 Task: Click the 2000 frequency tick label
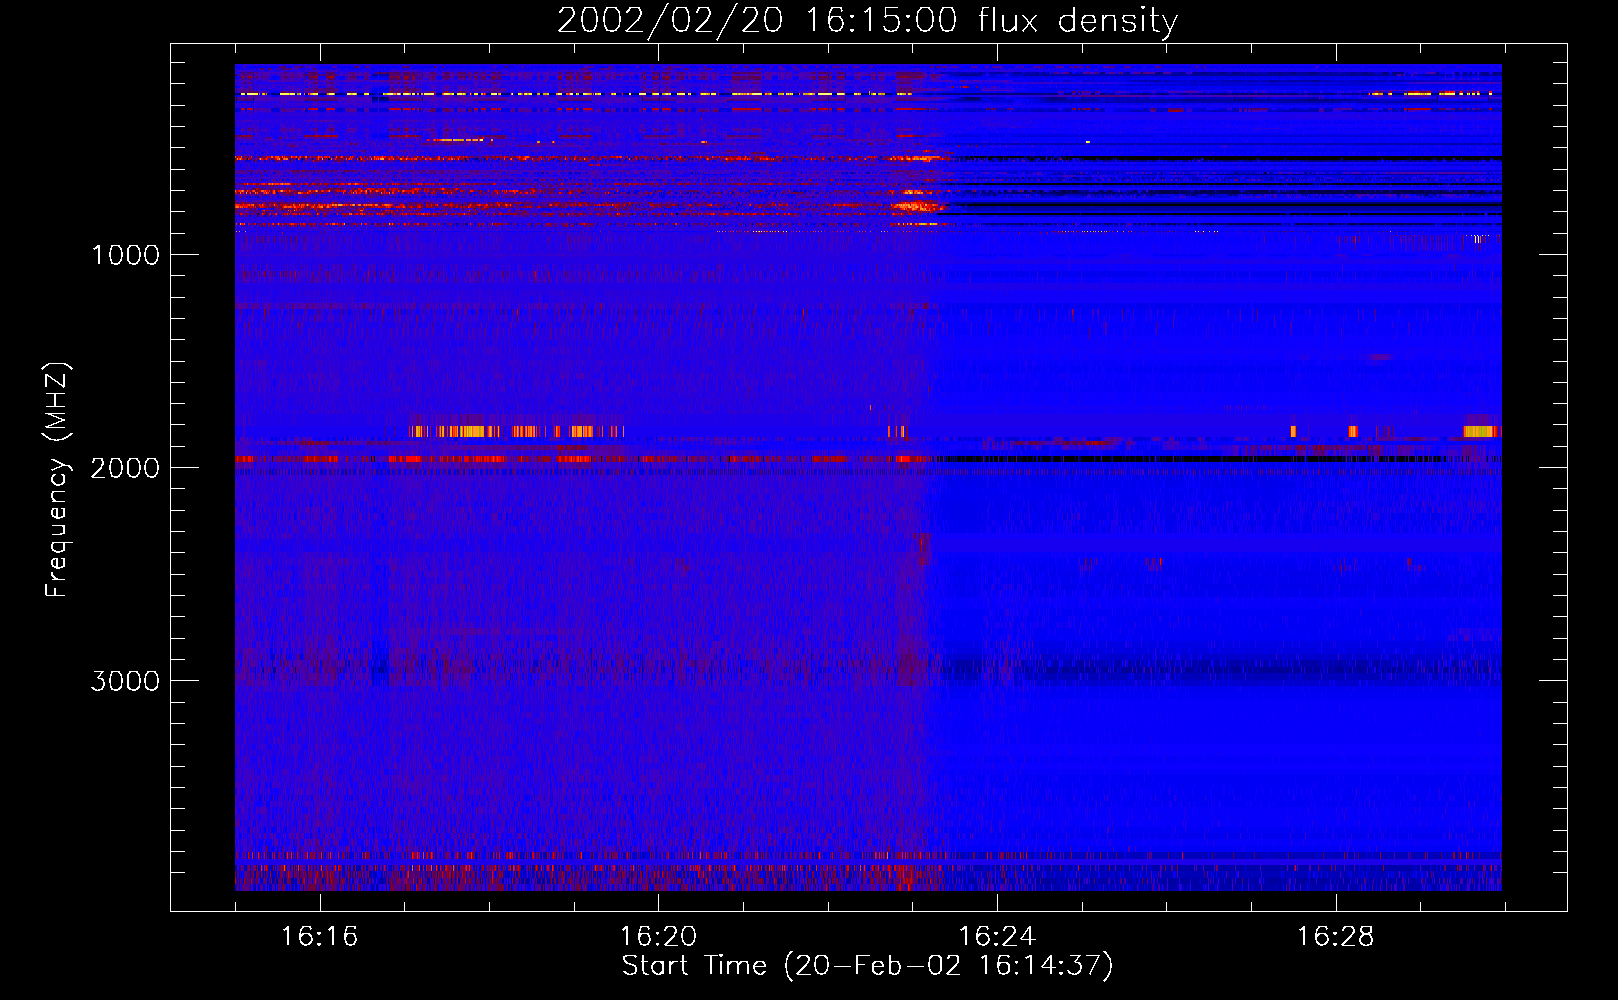(125, 468)
